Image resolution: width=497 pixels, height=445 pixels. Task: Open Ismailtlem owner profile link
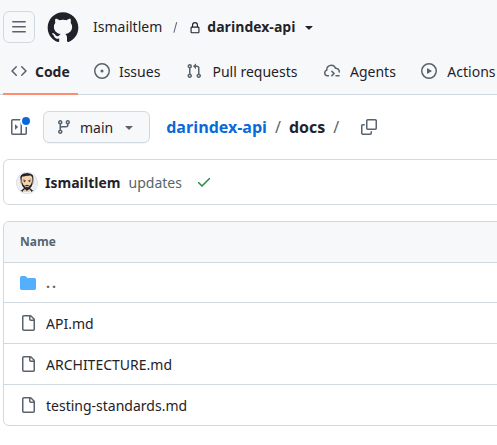pyautogui.click(x=127, y=27)
